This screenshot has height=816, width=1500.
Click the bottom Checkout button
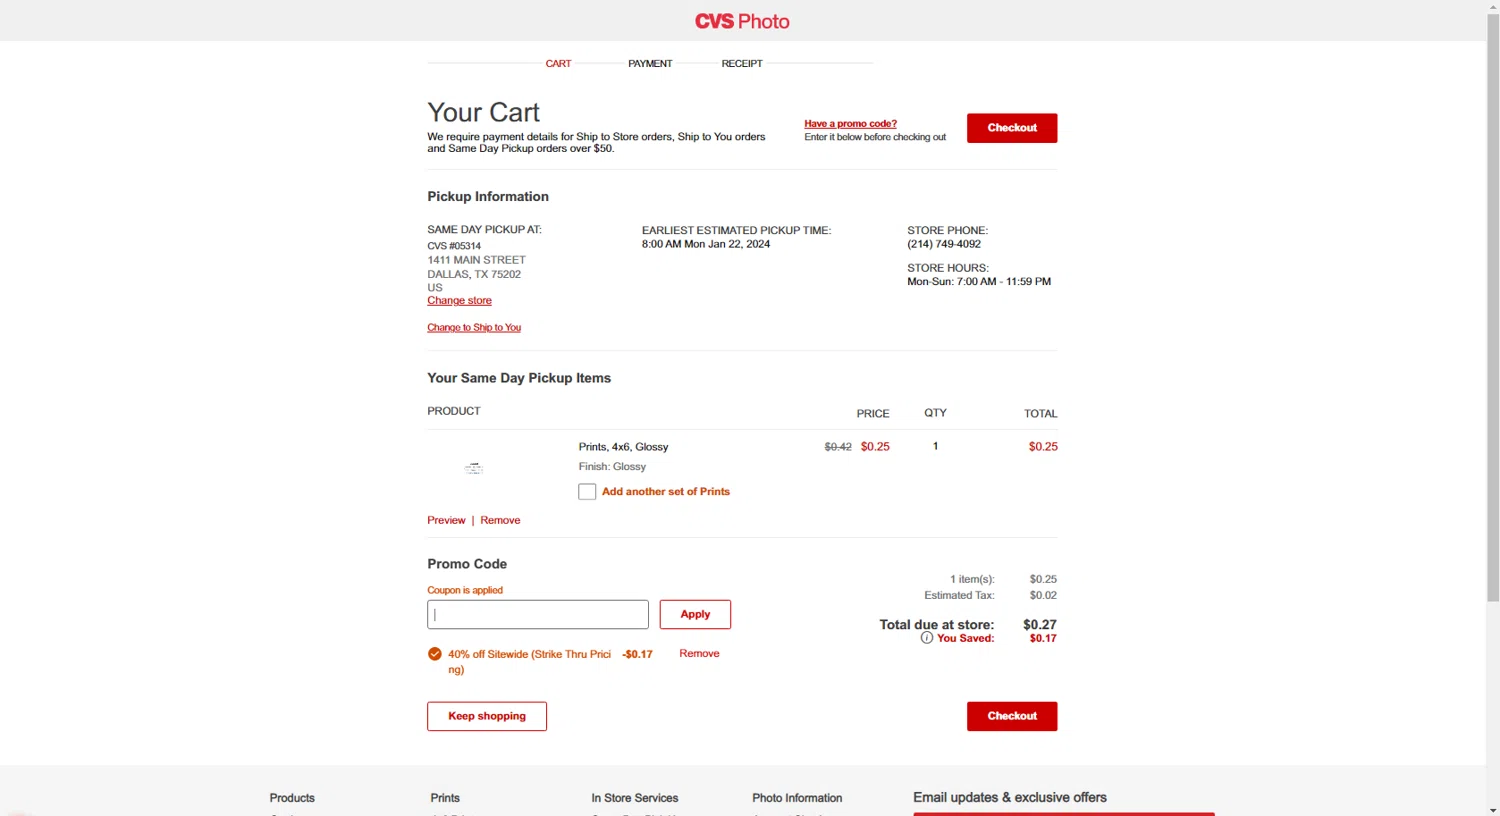click(1012, 716)
